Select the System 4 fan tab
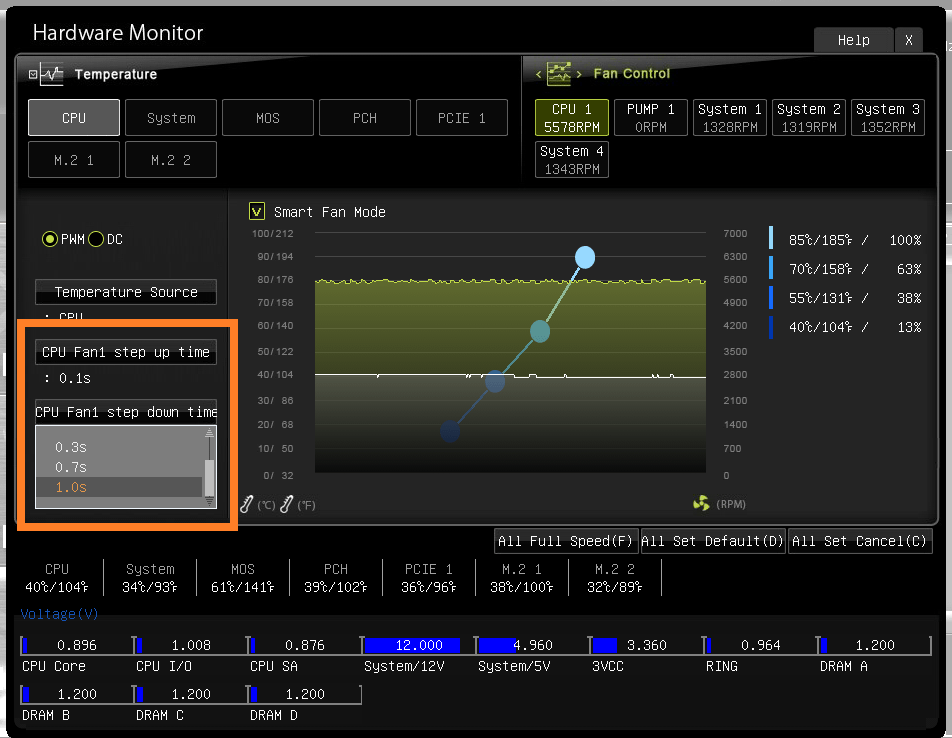The image size is (952, 738). coord(571,160)
